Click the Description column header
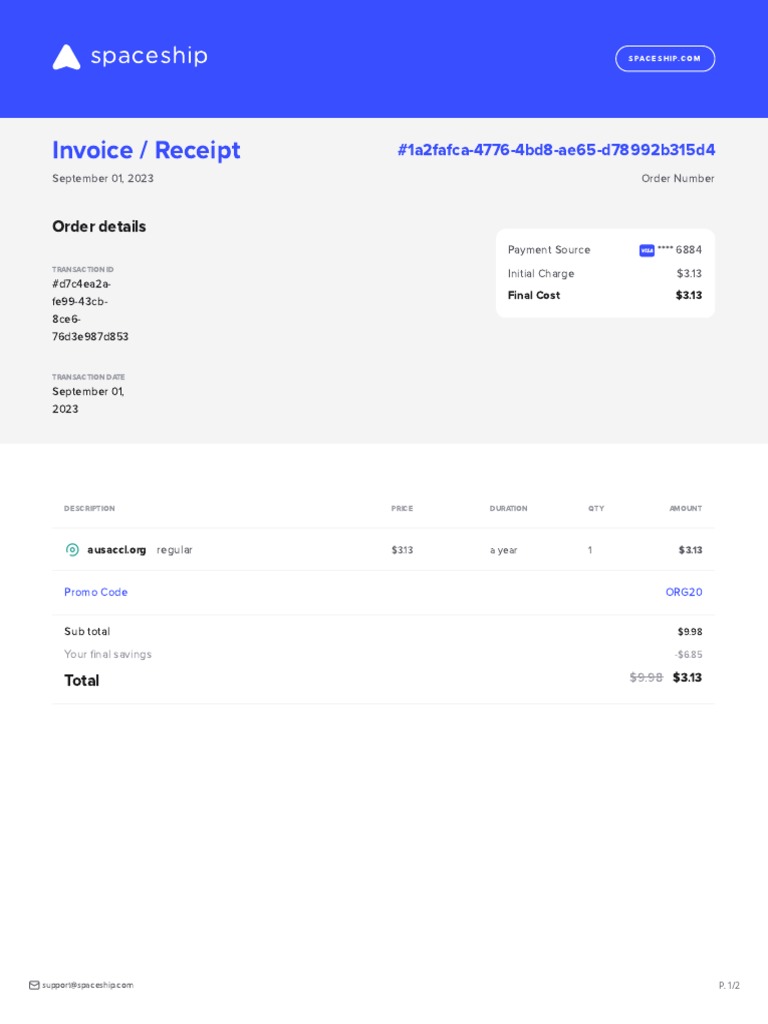 click(89, 509)
